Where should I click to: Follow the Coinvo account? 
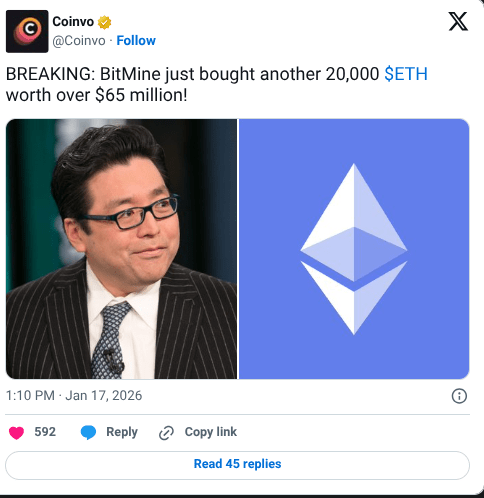tap(136, 41)
